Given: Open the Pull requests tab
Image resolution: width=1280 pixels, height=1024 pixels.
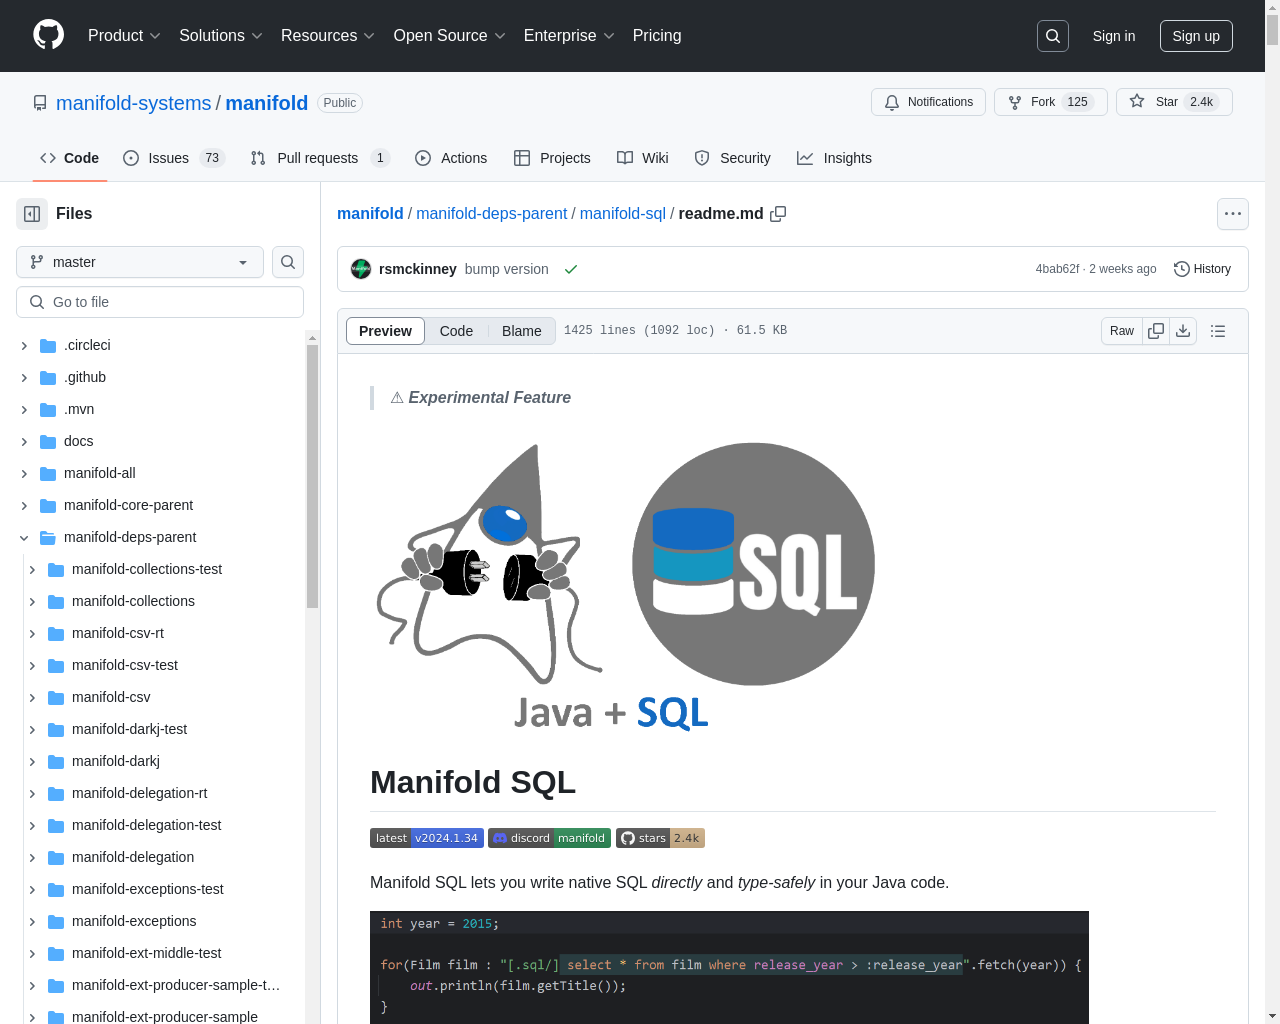Looking at the screenshot, I should click(x=319, y=158).
